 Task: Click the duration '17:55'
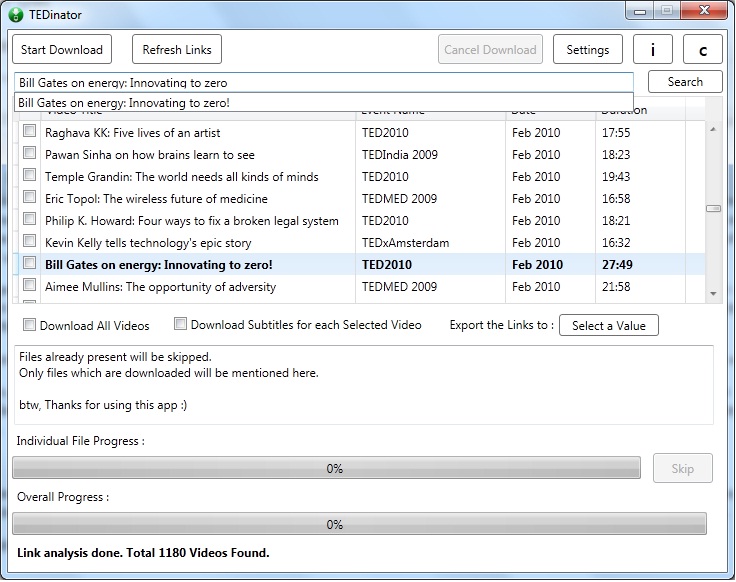coord(616,133)
